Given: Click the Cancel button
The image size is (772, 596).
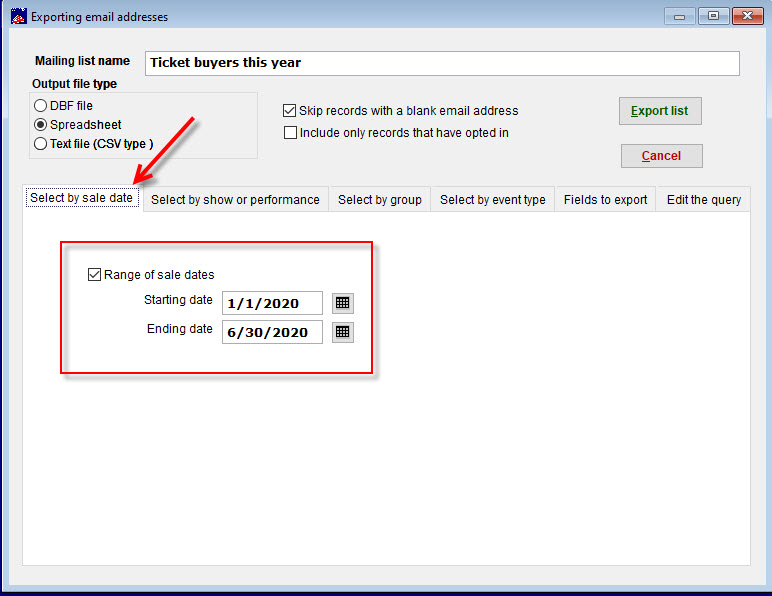Looking at the screenshot, I should [x=662, y=156].
